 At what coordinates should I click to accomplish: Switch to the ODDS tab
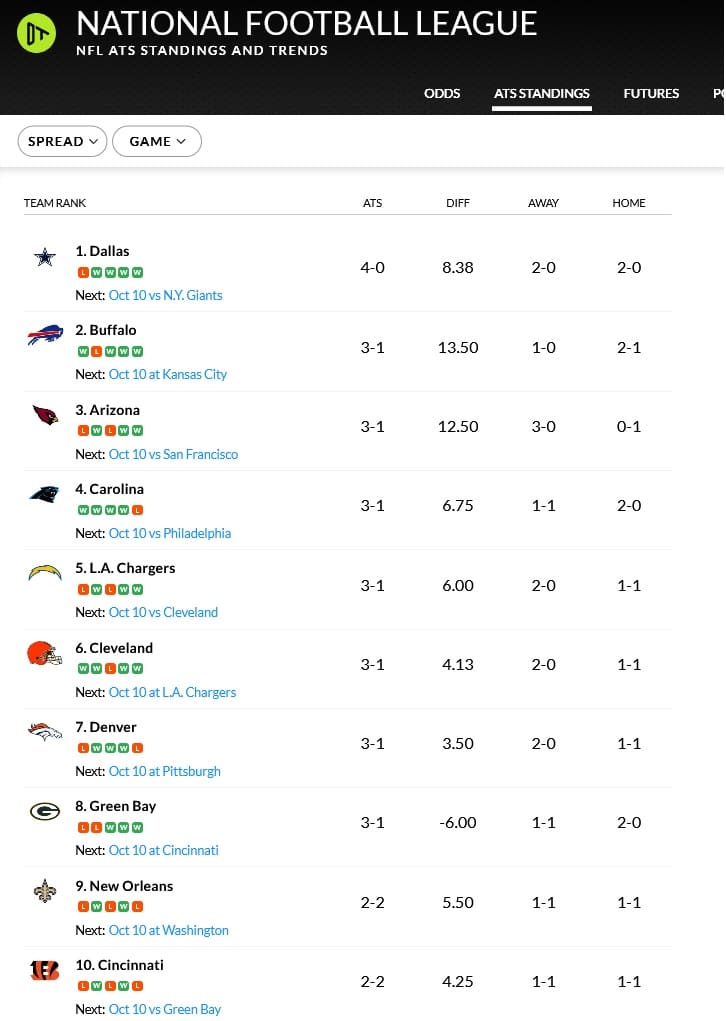point(442,93)
